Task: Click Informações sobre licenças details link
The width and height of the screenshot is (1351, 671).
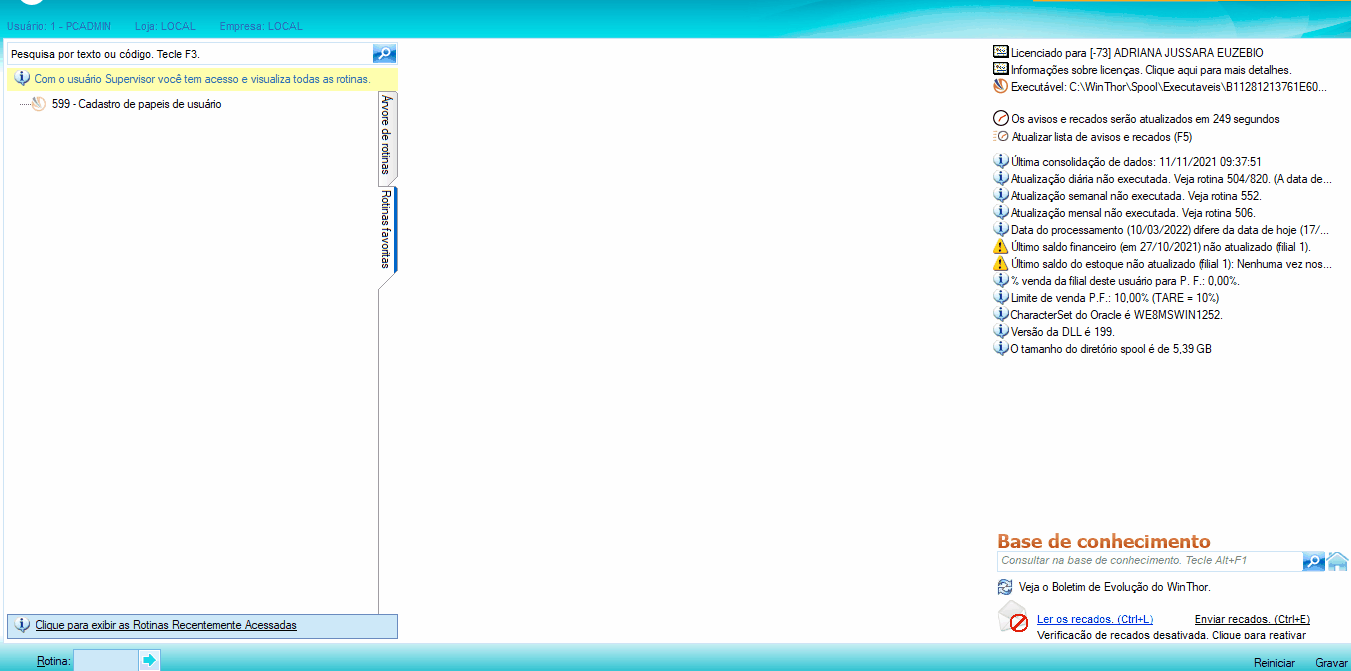Action: (1151, 70)
